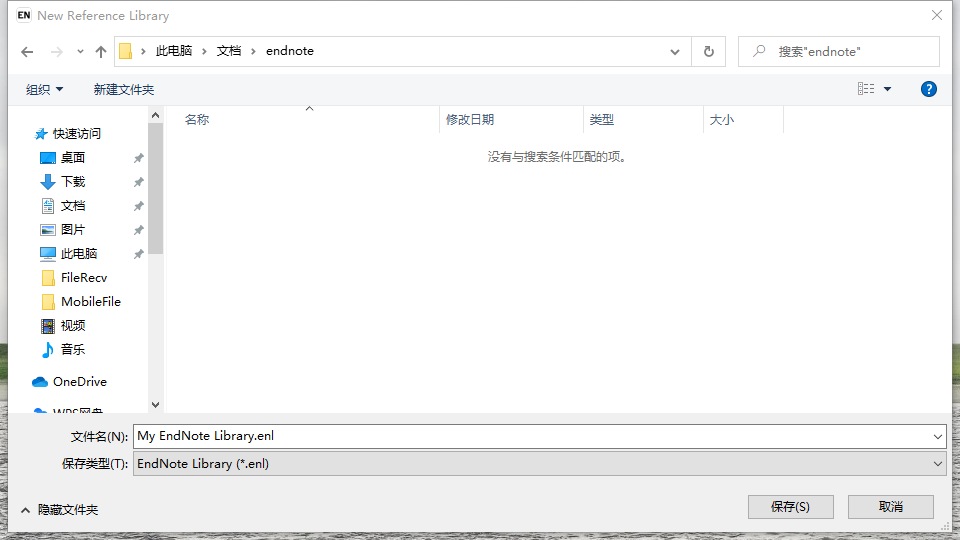Click the pin icon beside 此电脑
The image size is (960, 540).
tap(139, 253)
